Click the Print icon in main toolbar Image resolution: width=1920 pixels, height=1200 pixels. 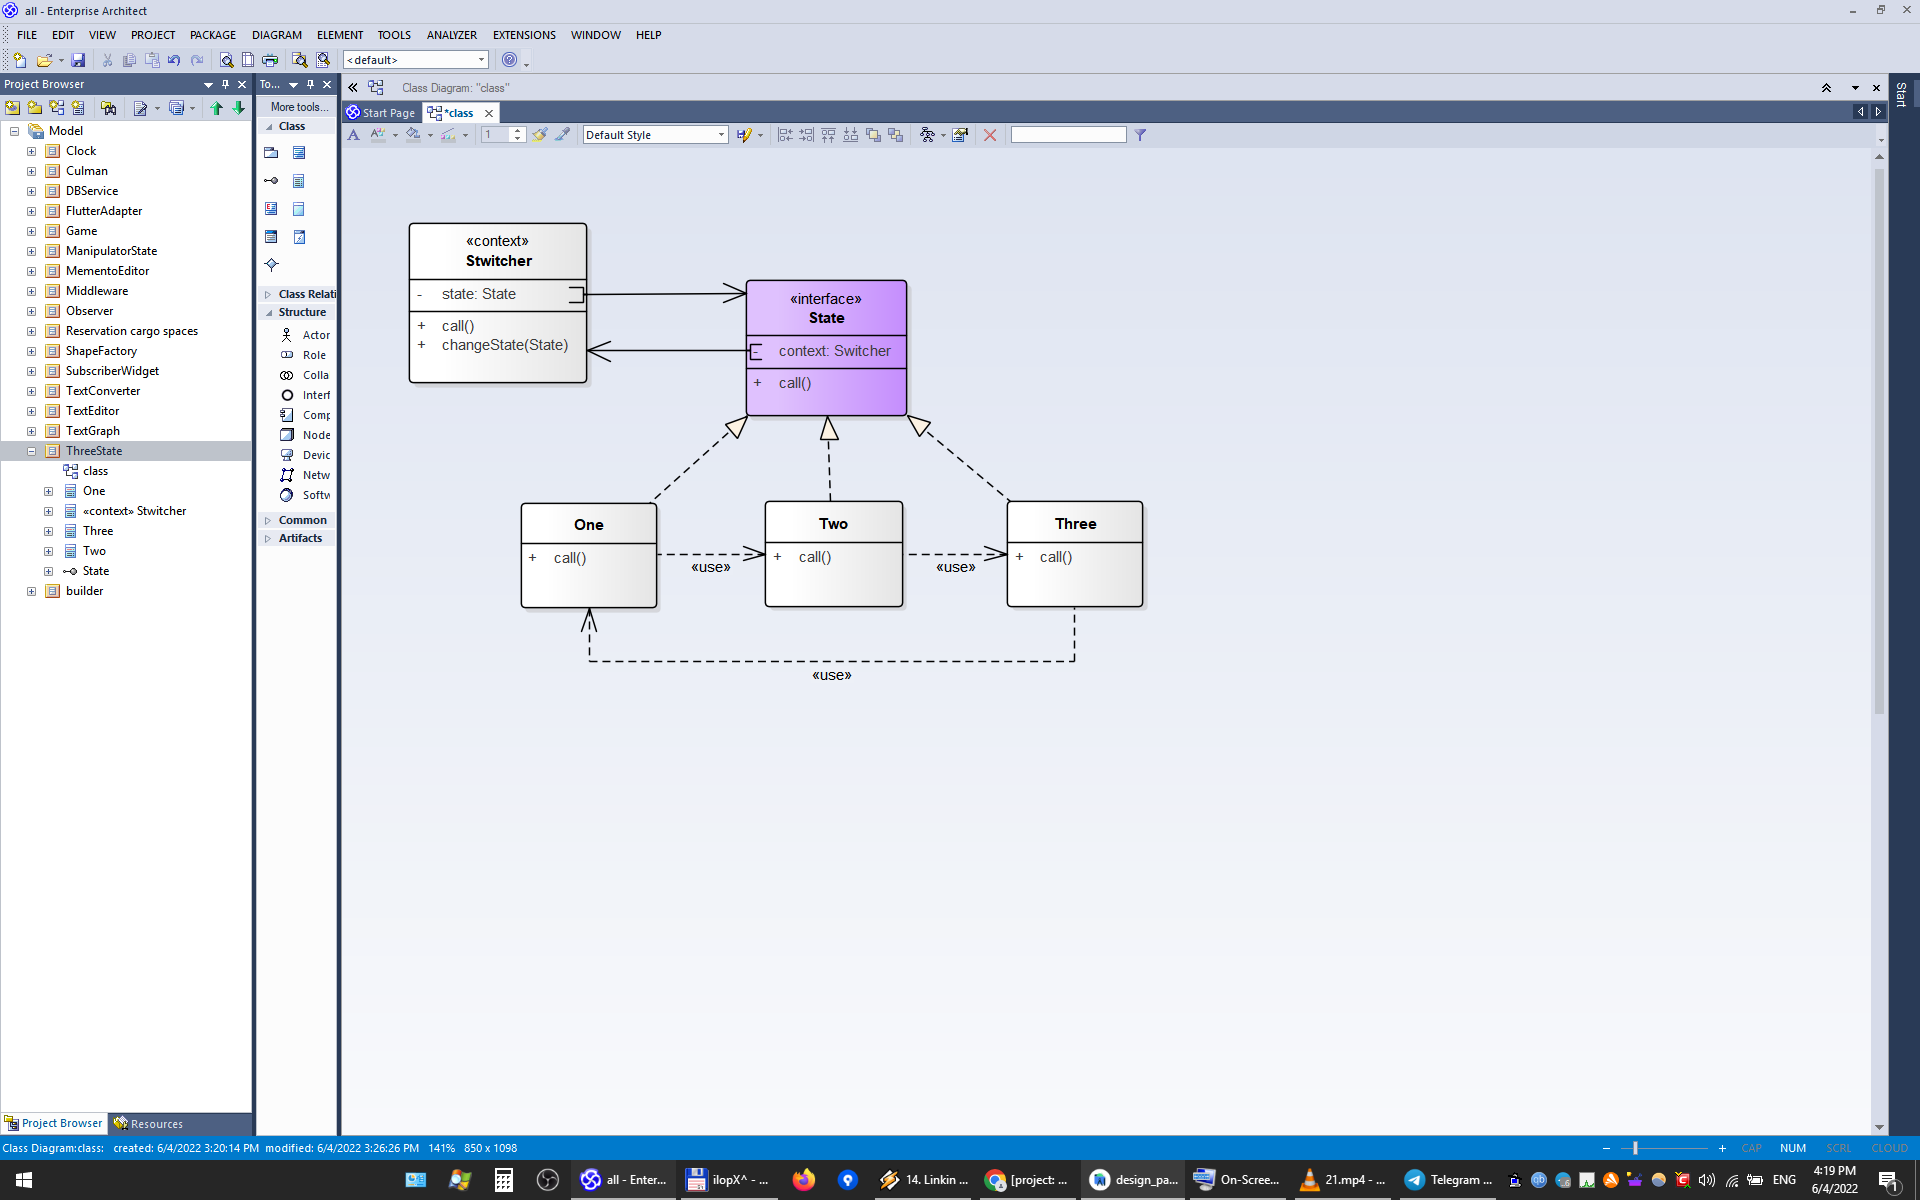pos(270,60)
